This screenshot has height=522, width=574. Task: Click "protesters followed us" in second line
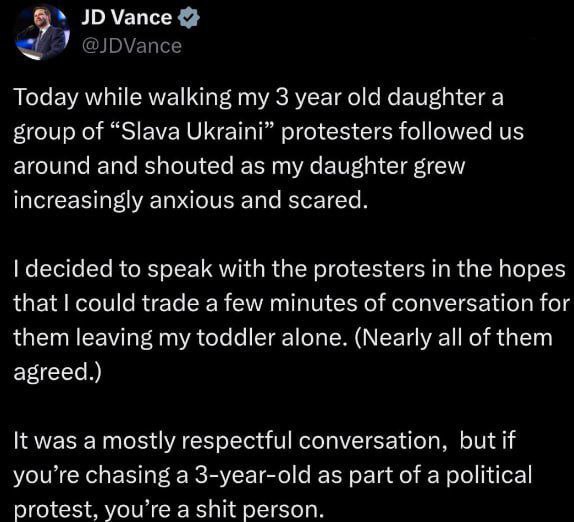tap(402, 132)
